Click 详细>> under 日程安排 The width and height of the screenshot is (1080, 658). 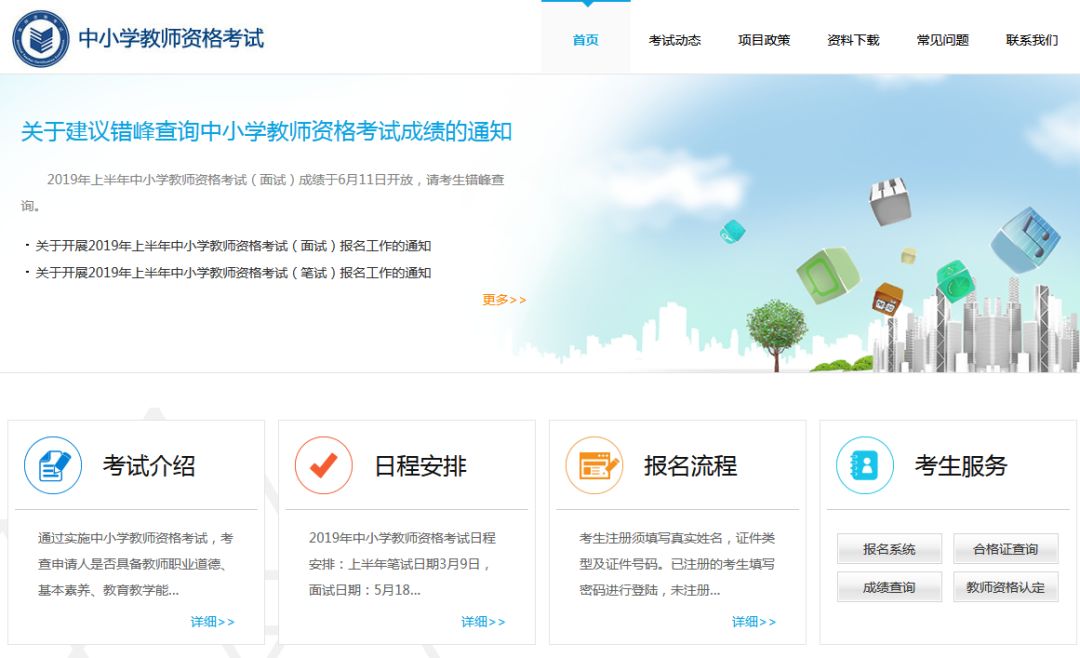[x=482, y=621]
